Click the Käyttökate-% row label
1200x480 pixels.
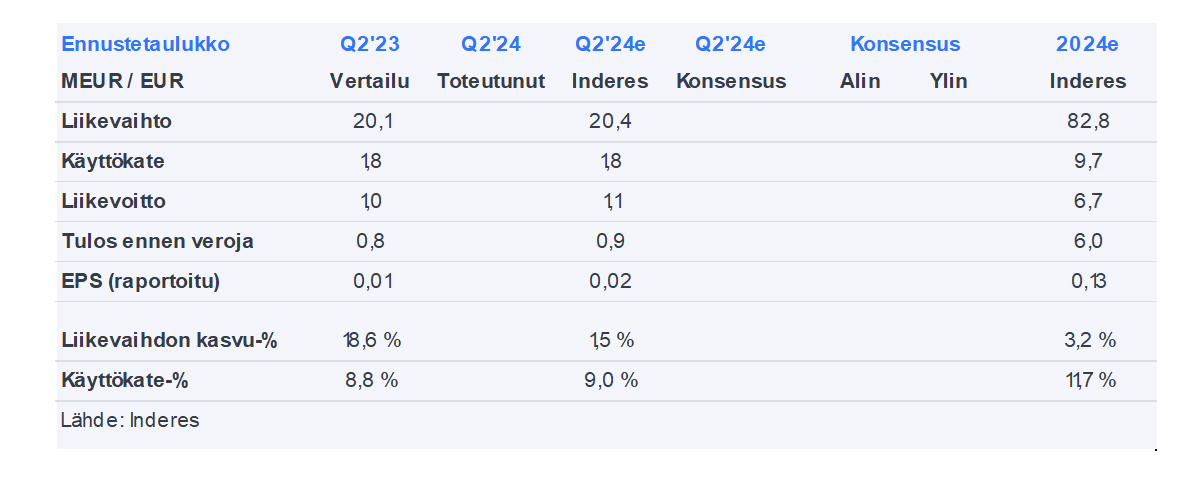[x=125, y=380]
